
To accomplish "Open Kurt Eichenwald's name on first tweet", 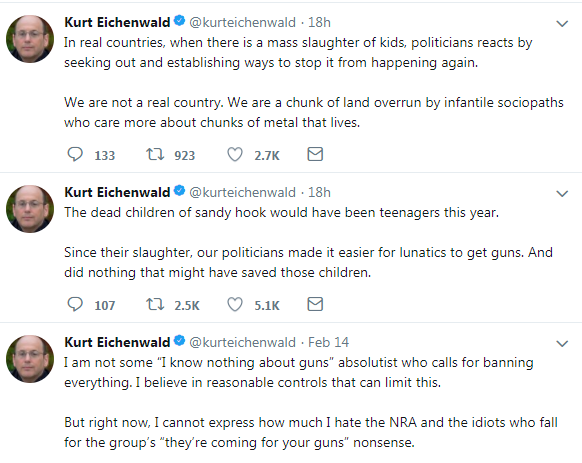I will 117,22.
